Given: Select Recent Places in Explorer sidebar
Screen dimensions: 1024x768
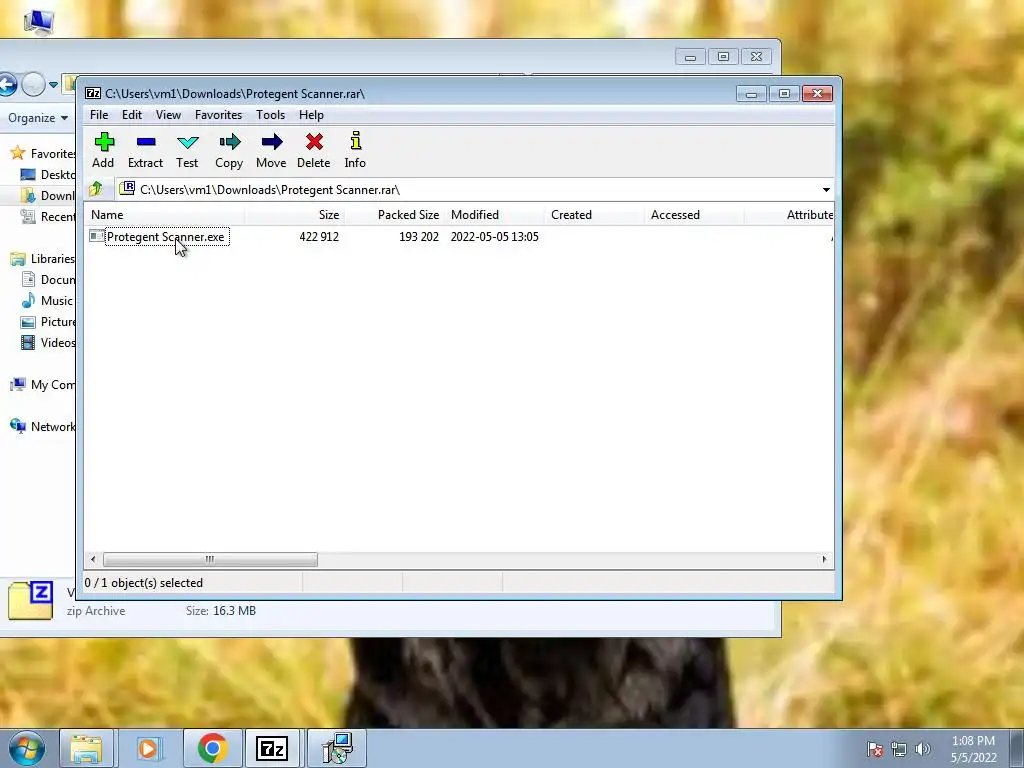Looking at the screenshot, I should click(48, 216).
